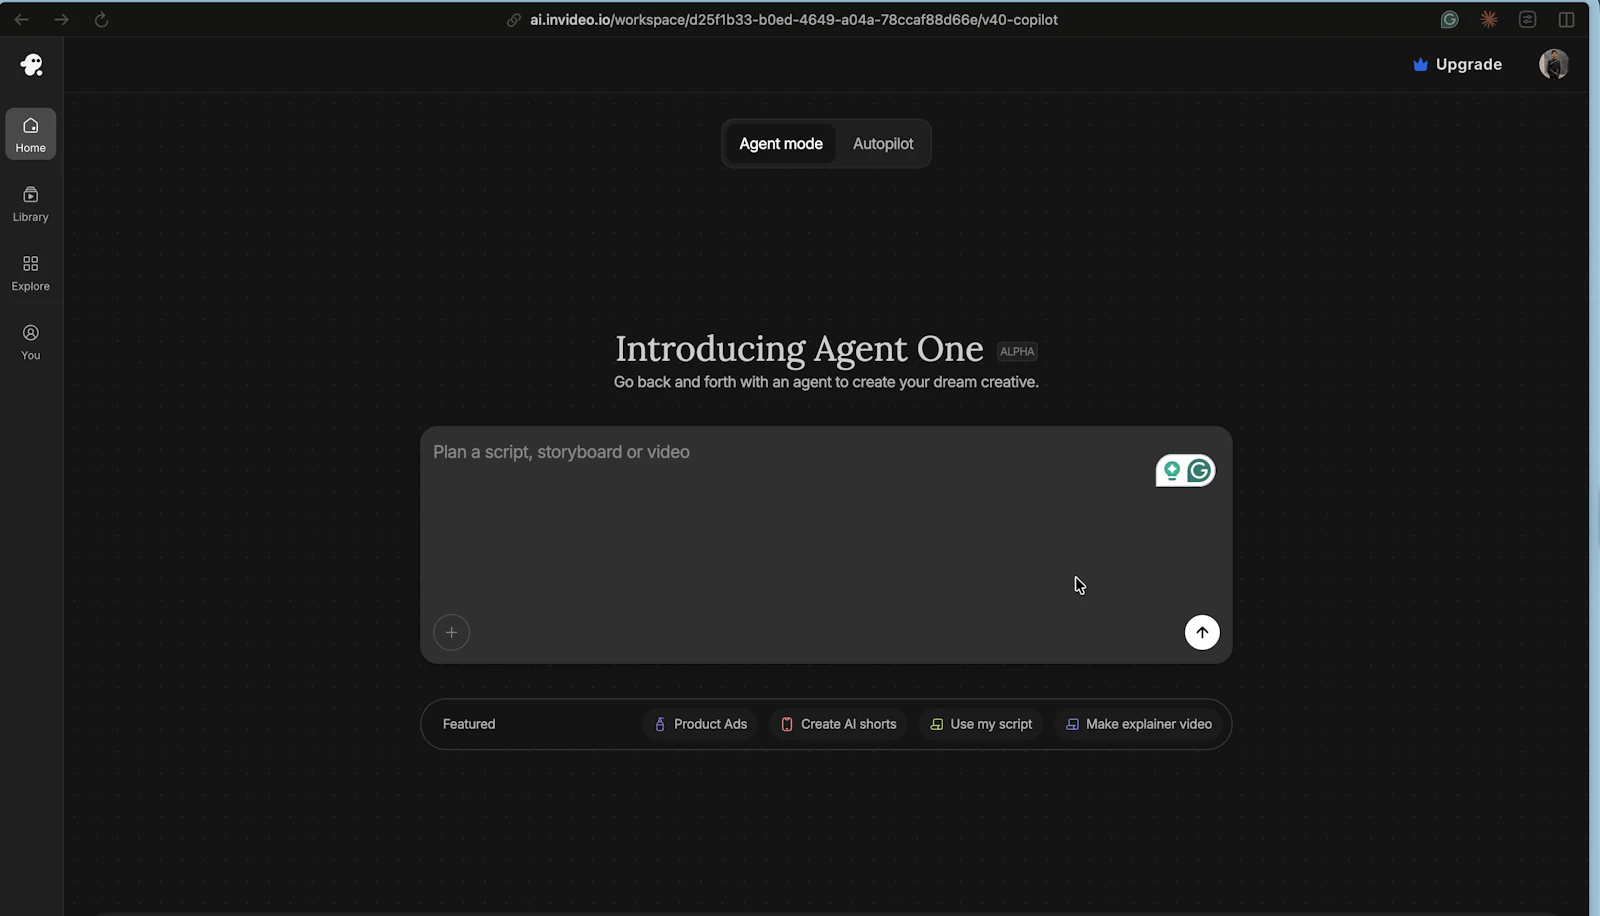The image size is (1600, 916).
Task: Open the Home sidebar item
Action: 31,134
